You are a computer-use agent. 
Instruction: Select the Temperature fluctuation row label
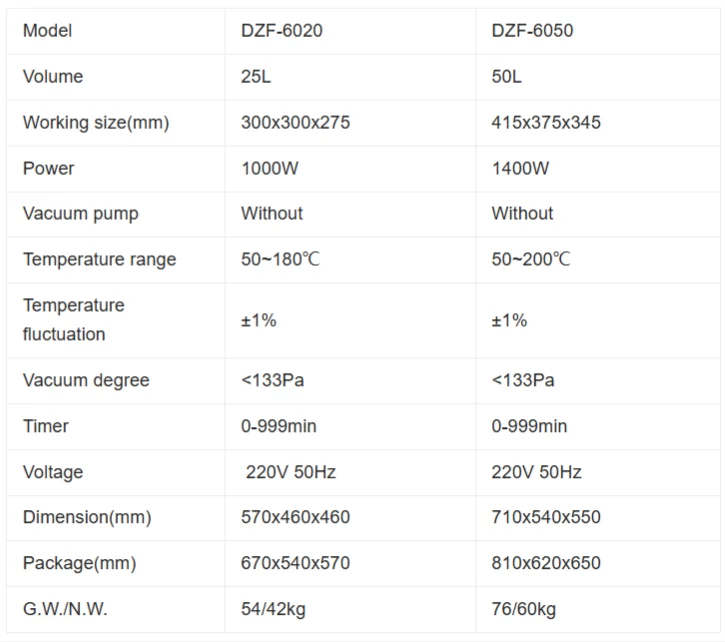tap(74, 319)
